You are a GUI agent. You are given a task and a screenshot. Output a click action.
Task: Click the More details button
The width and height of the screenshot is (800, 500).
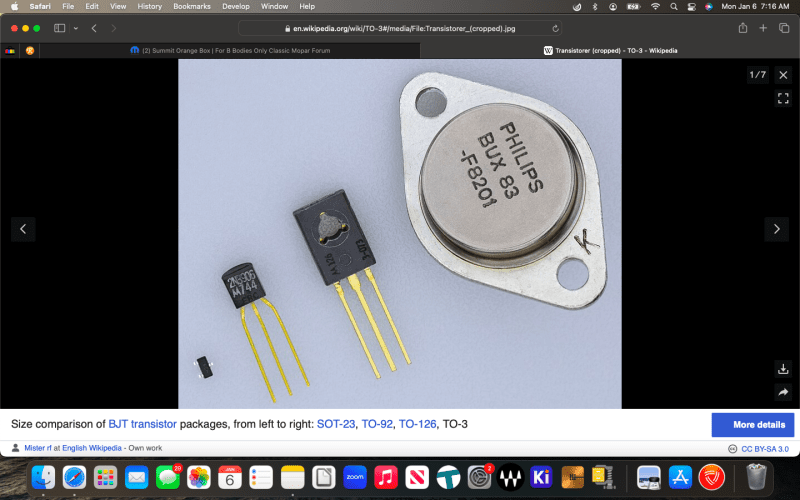click(x=753, y=424)
